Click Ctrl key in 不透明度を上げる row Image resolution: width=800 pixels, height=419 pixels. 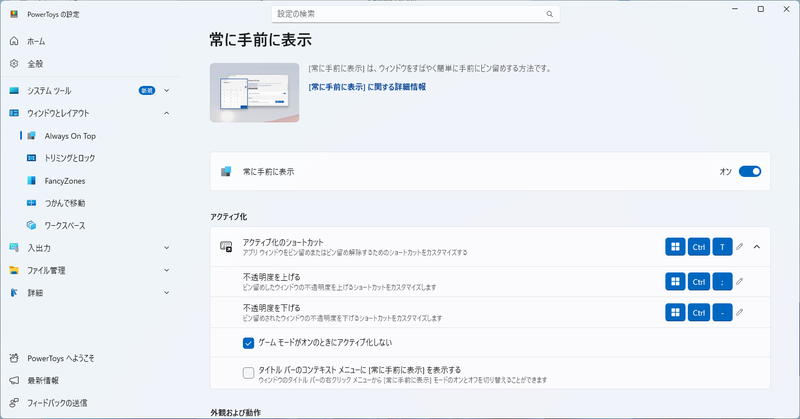tap(699, 281)
